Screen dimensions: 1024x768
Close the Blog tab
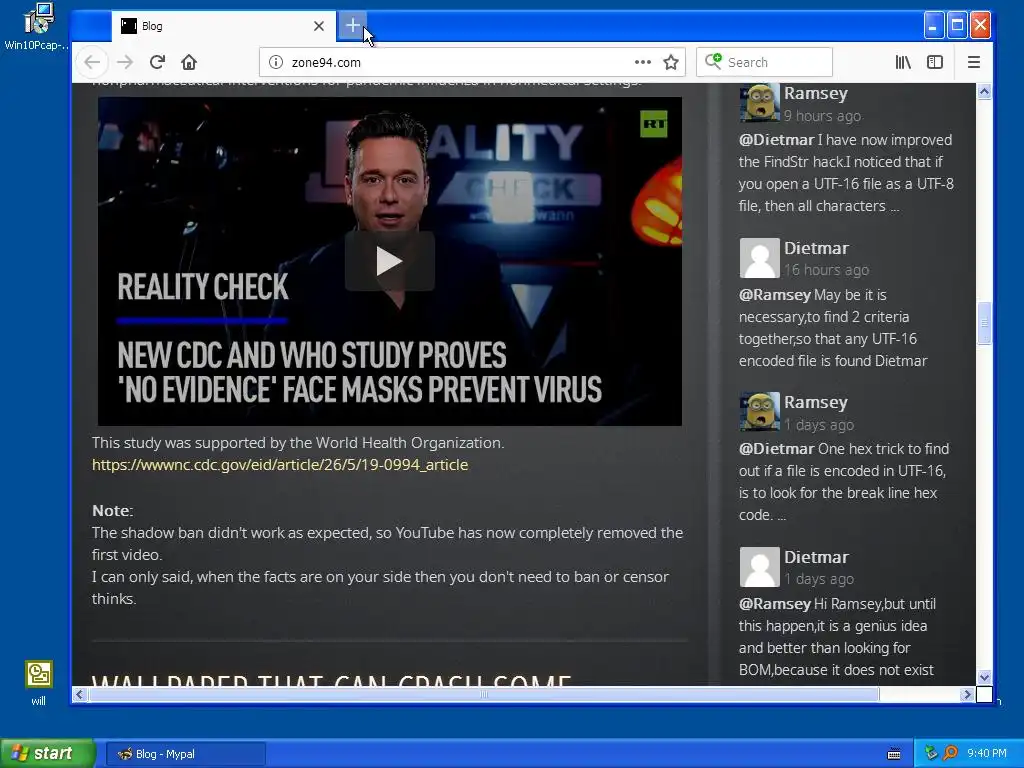pos(319,26)
